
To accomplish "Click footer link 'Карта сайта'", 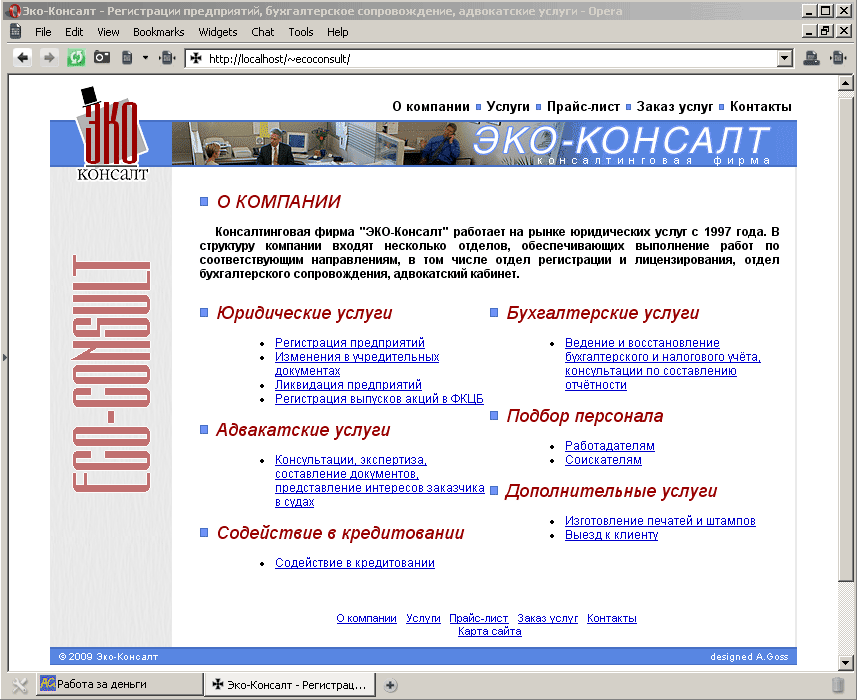I will click(x=489, y=631).
